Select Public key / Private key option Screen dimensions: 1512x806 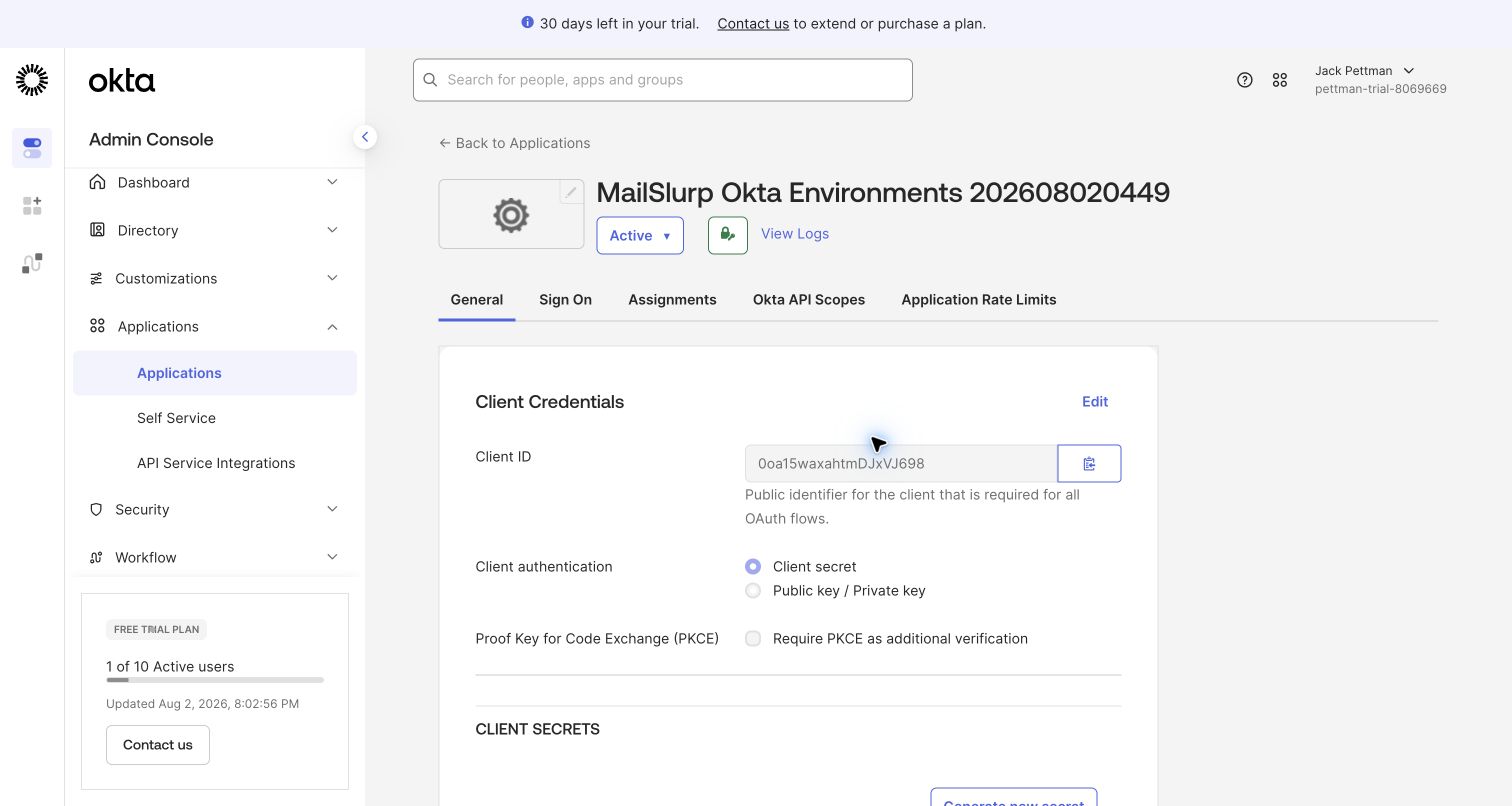(x=753, y=590)
